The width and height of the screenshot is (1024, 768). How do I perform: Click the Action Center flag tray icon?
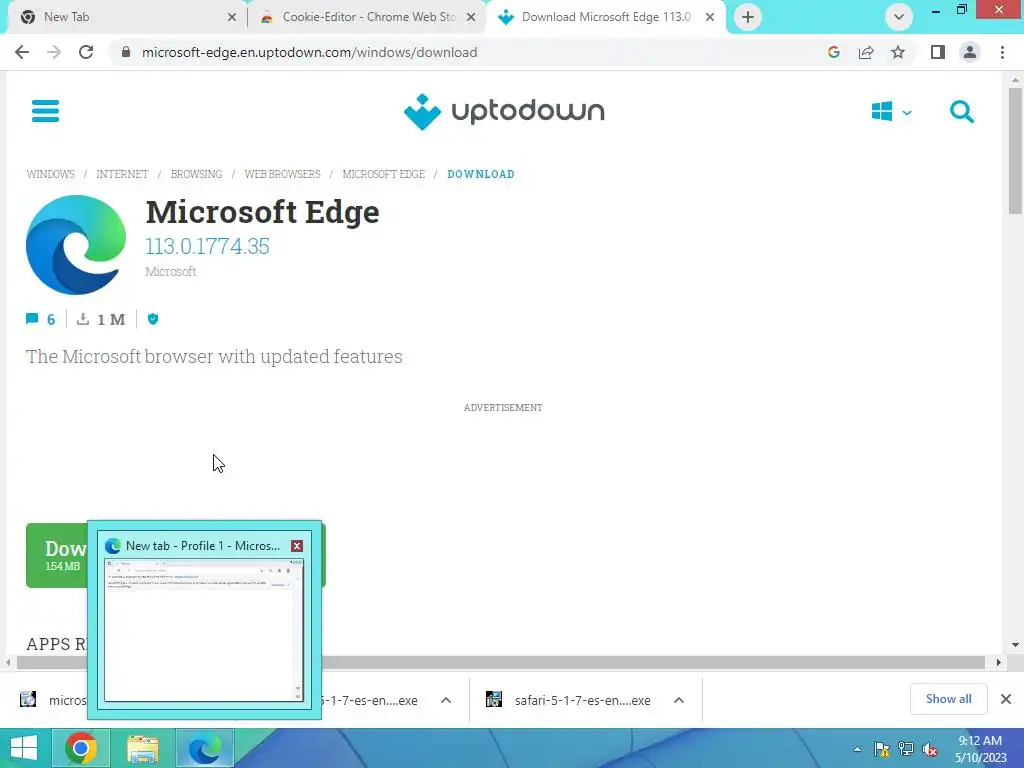coord(881,749)
